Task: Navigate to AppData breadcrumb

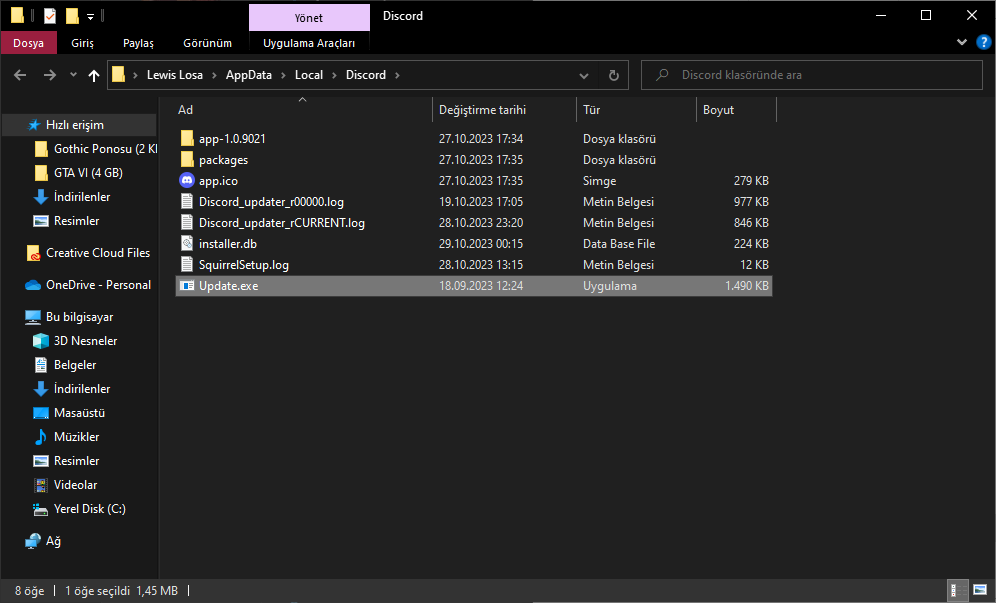Action: [x=249, y=75]
